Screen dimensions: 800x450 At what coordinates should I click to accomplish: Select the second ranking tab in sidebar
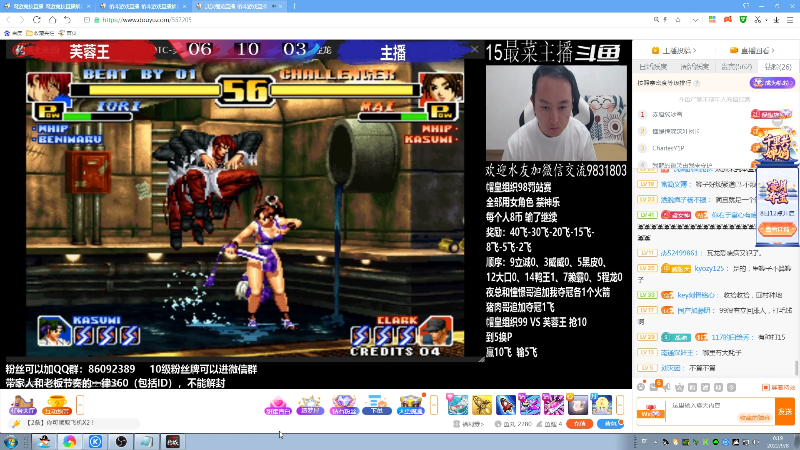pyautogui.click(x=694, y=67)
